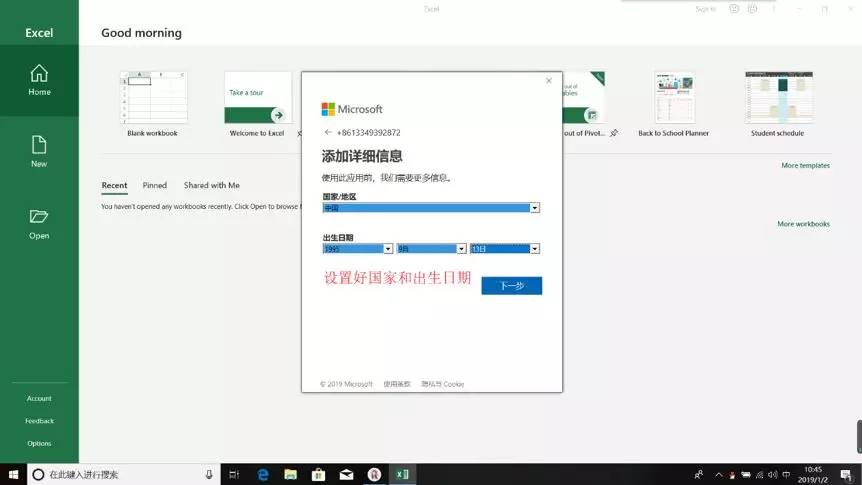Open the Home section in Excel sidebar

tap(39, 80)
